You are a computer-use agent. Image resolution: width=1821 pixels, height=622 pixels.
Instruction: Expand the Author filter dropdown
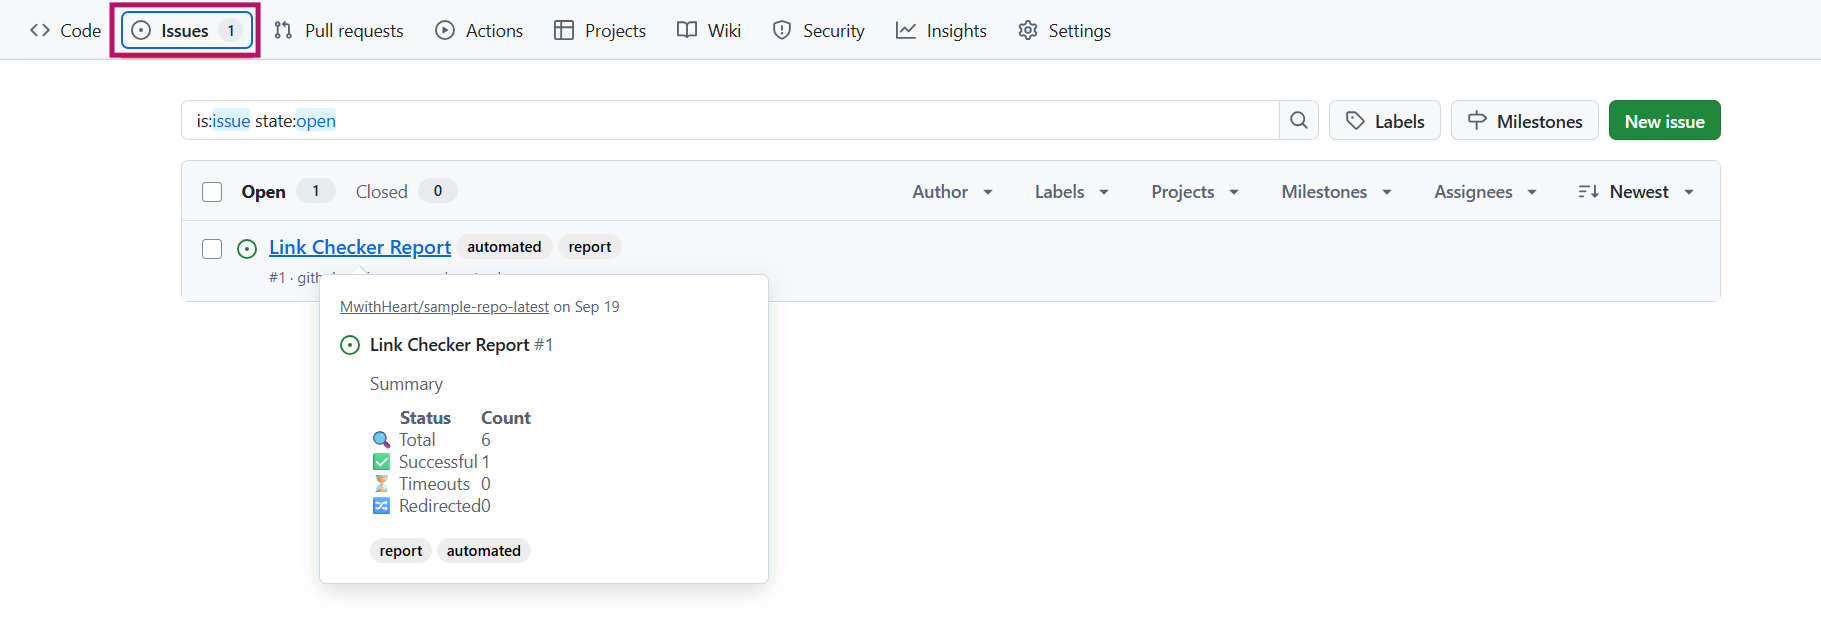(x=952, y=192)
